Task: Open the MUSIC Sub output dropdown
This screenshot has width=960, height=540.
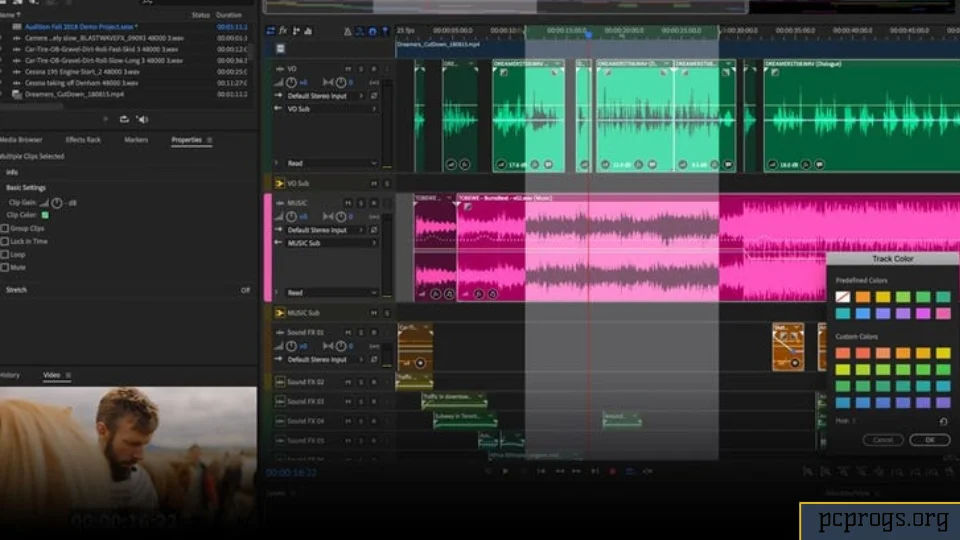Action: (x=331, y=243)
